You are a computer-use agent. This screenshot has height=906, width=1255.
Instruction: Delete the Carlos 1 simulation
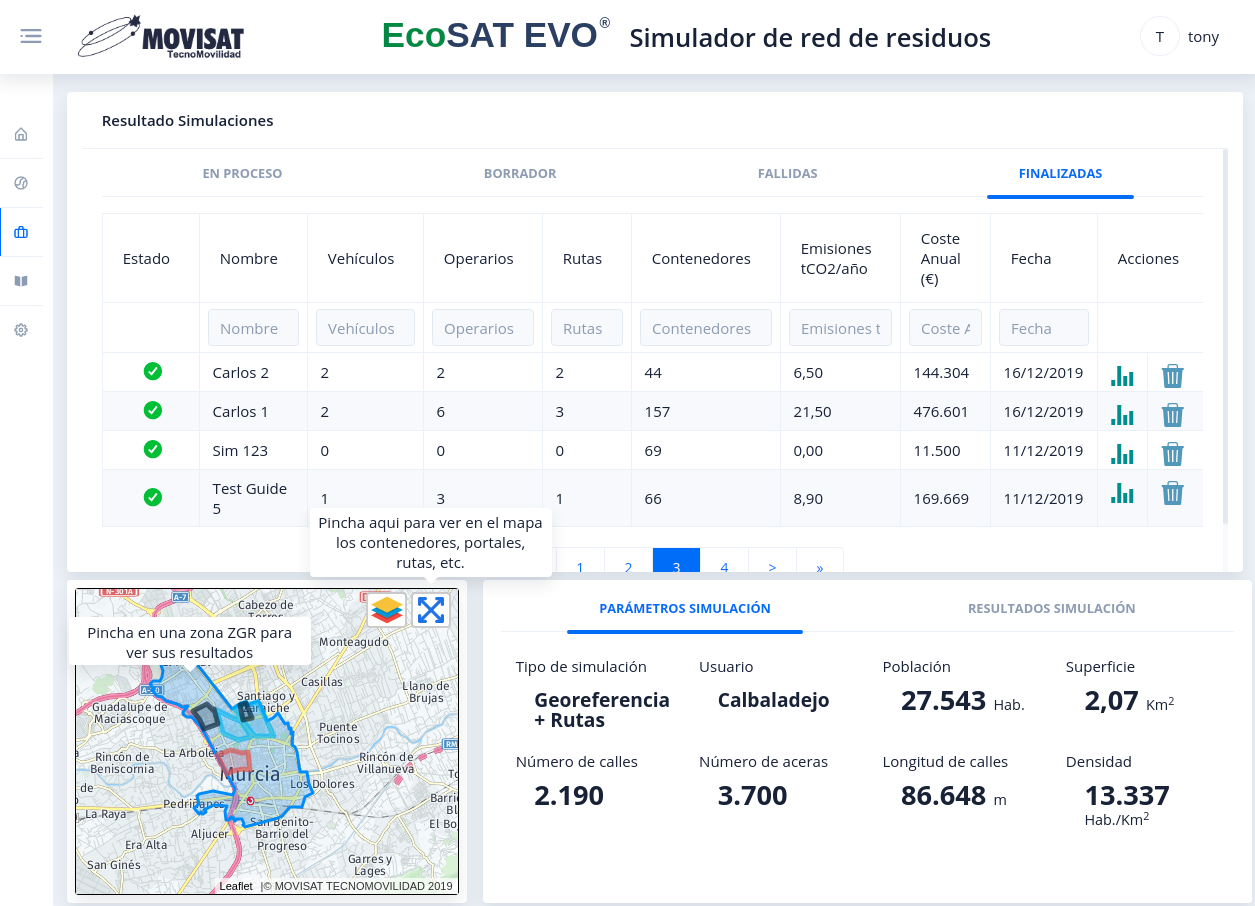point(1172,415)
